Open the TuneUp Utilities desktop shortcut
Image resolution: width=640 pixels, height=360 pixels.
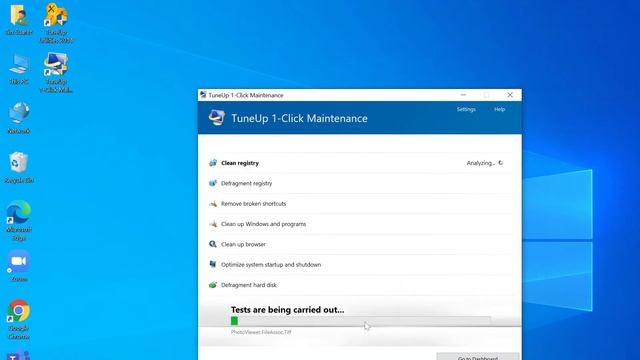click(x=56, y=24)
